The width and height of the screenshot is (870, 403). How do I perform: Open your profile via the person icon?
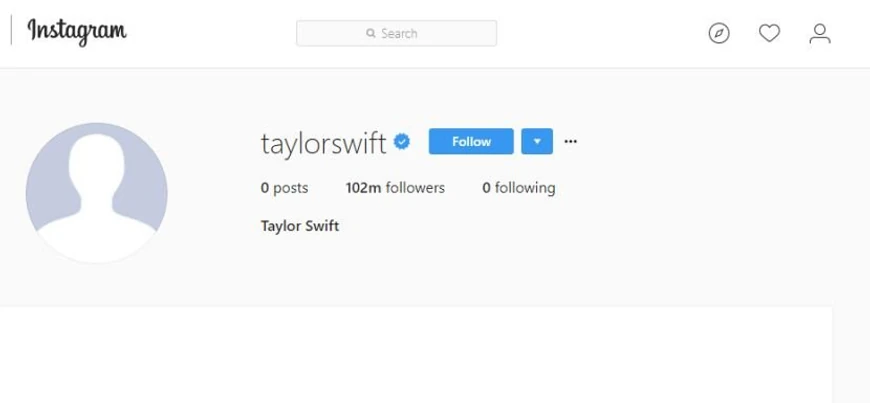820,33
